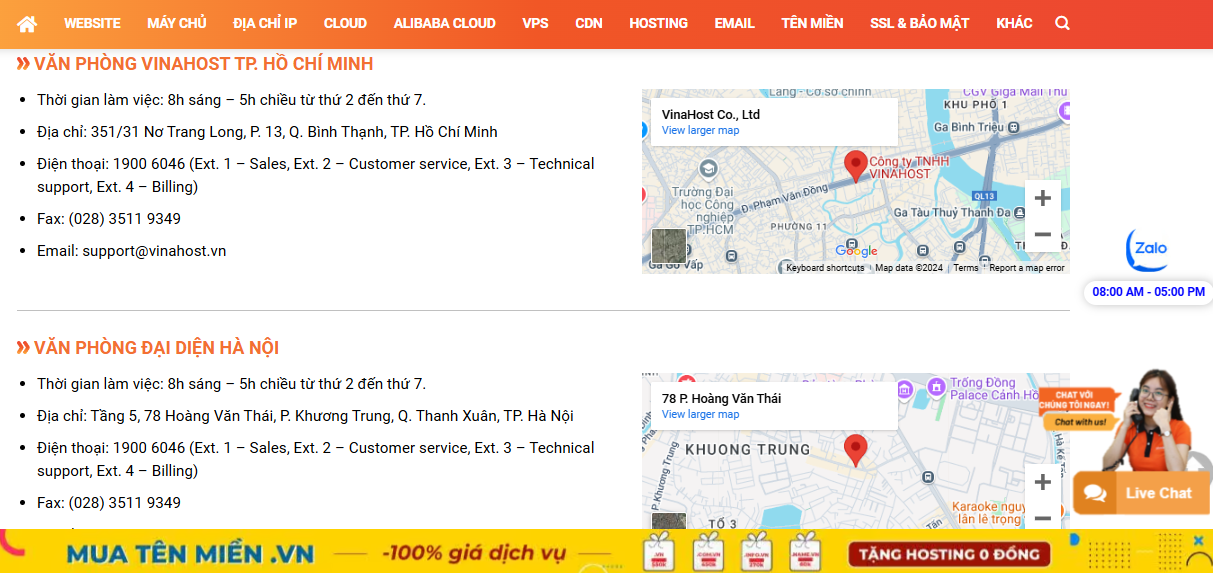Open the SSL & BẢO MẬT menu

point(920,23)
